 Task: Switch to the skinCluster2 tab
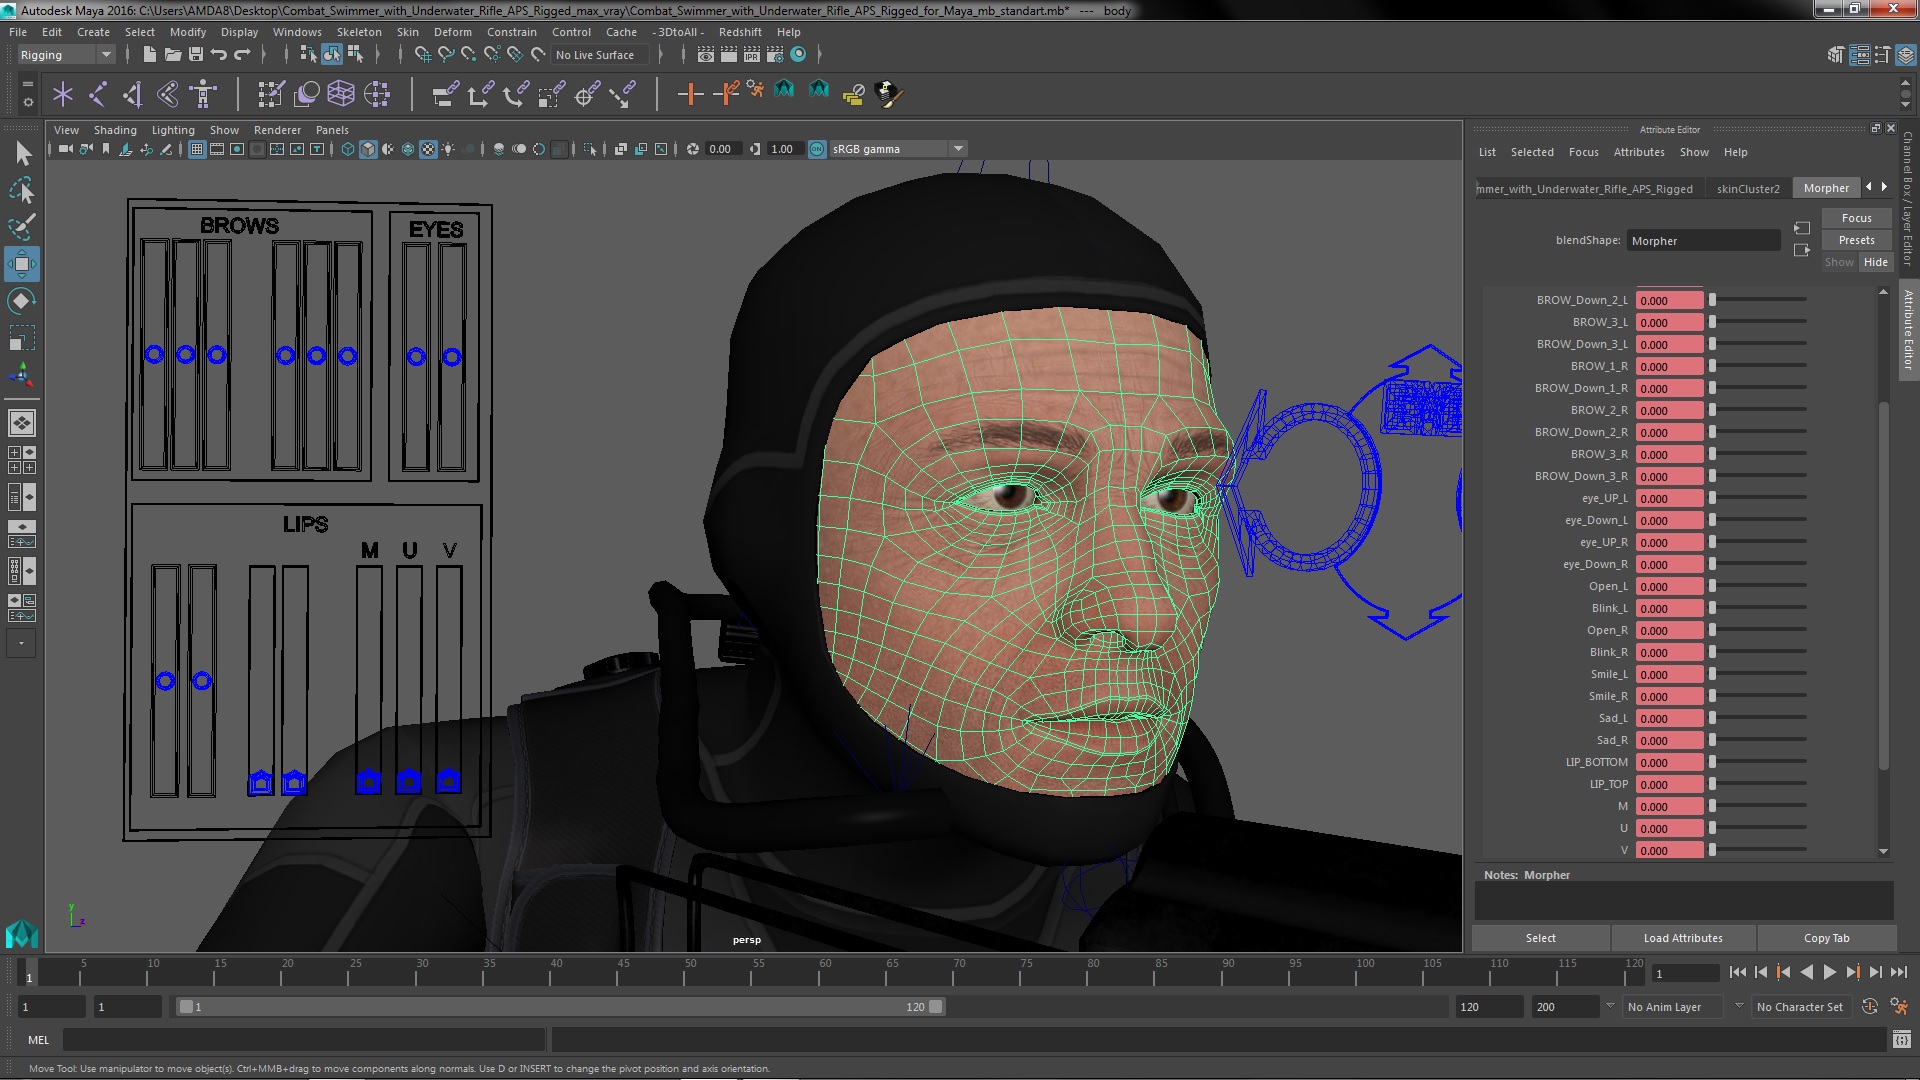click(x=1747, y=188)
